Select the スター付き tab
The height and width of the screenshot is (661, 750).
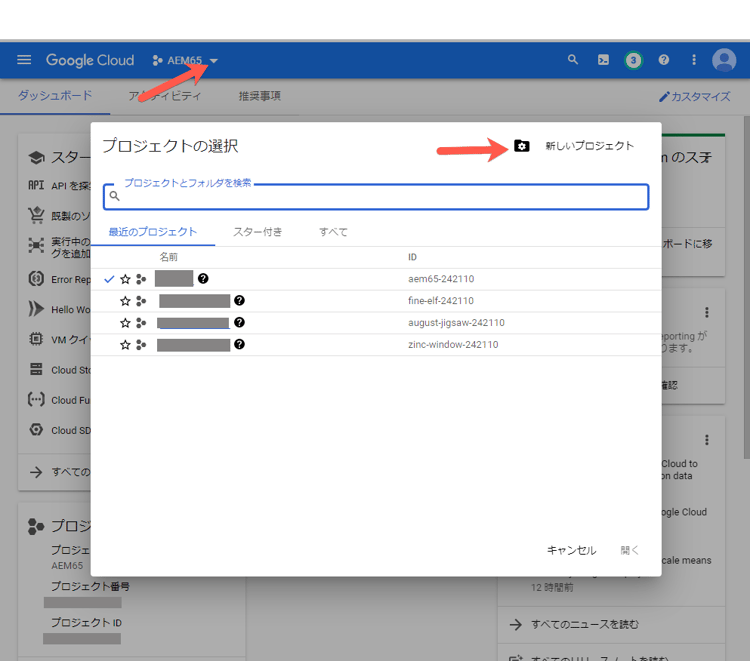pyautogui.click(x=257, y=232)
